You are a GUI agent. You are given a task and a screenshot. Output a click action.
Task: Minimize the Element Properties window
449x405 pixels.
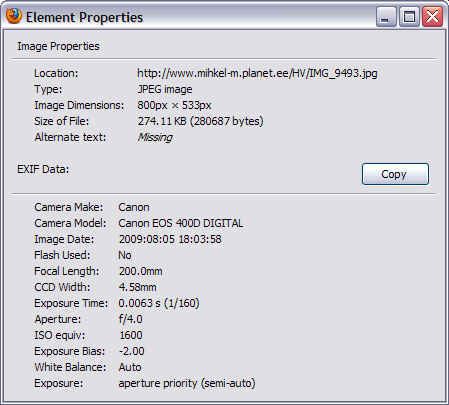(386, 17)
